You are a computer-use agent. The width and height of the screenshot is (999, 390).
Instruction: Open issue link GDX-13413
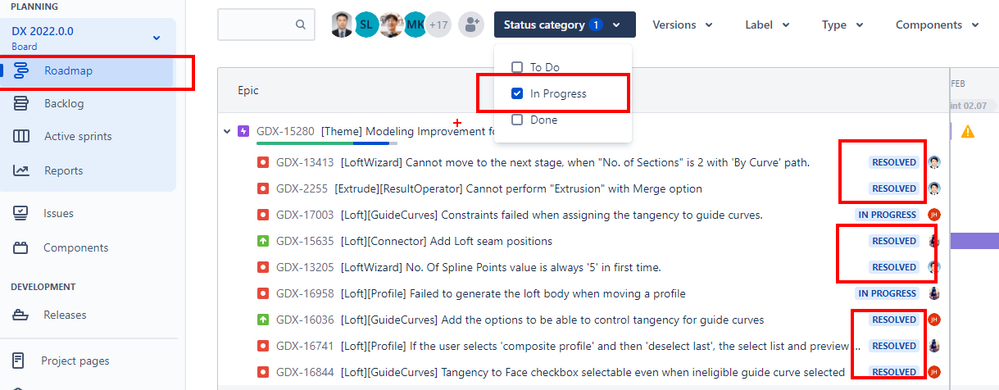(x=305, y=162)
